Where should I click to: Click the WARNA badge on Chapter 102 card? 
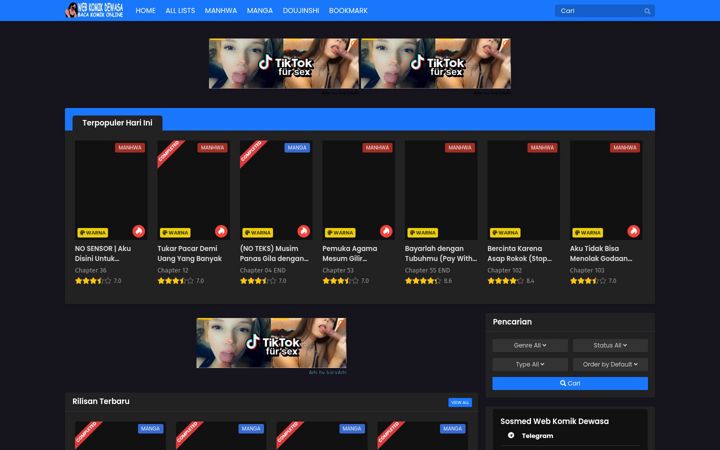[505, 233]
